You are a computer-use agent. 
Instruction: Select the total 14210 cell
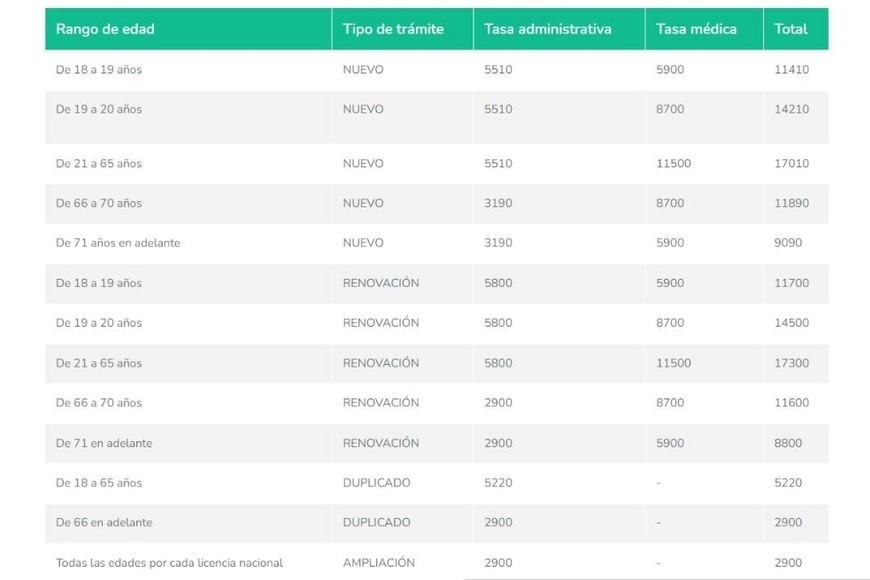tap(791, 109)
